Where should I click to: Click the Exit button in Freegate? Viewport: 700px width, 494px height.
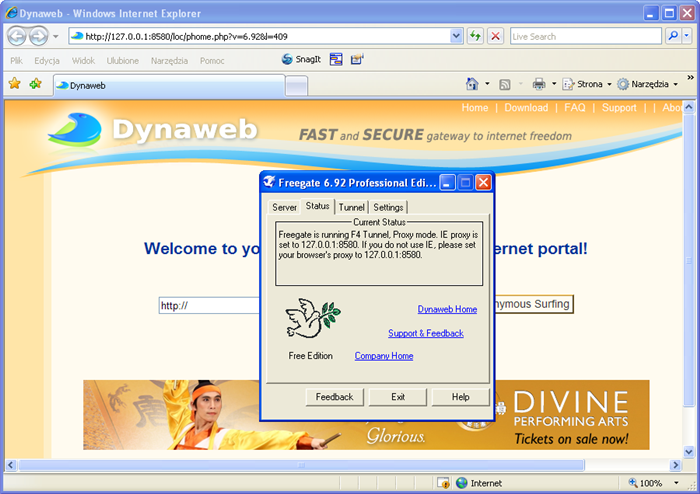tap(398, 397)
